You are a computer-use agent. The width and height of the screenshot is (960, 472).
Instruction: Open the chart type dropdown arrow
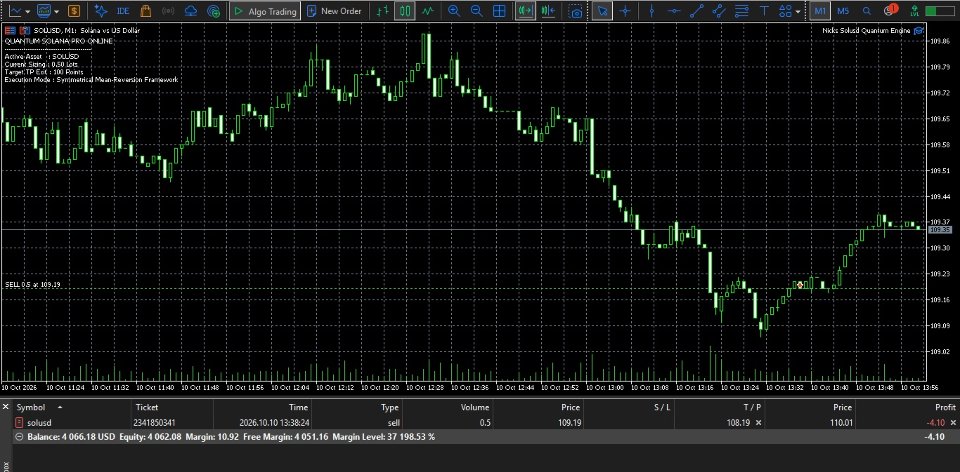pyautogui.click(x=28, y=11)
